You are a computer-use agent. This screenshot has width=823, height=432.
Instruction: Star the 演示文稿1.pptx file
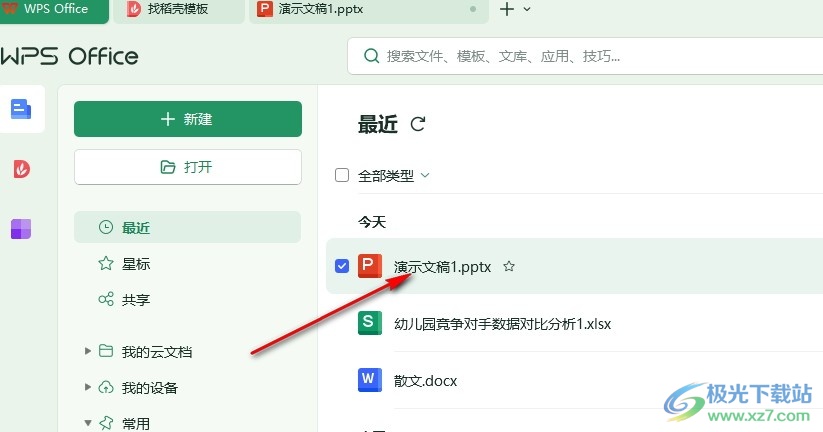509,267
